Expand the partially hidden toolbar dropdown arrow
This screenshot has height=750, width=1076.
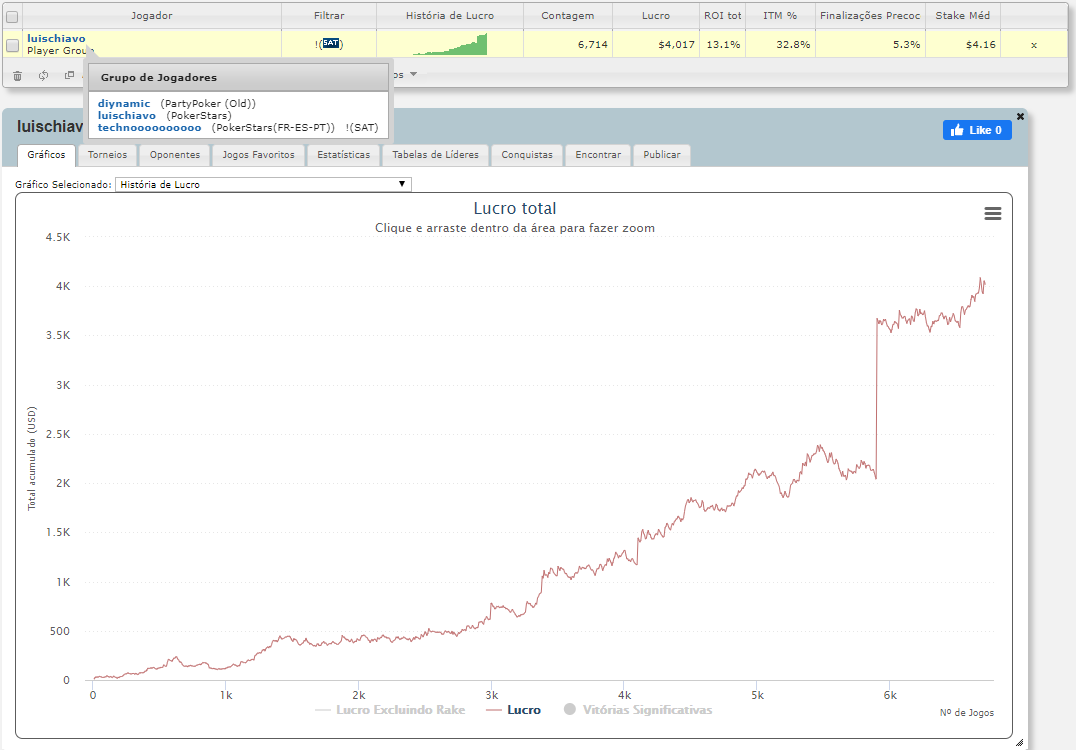tap(413, 74)
